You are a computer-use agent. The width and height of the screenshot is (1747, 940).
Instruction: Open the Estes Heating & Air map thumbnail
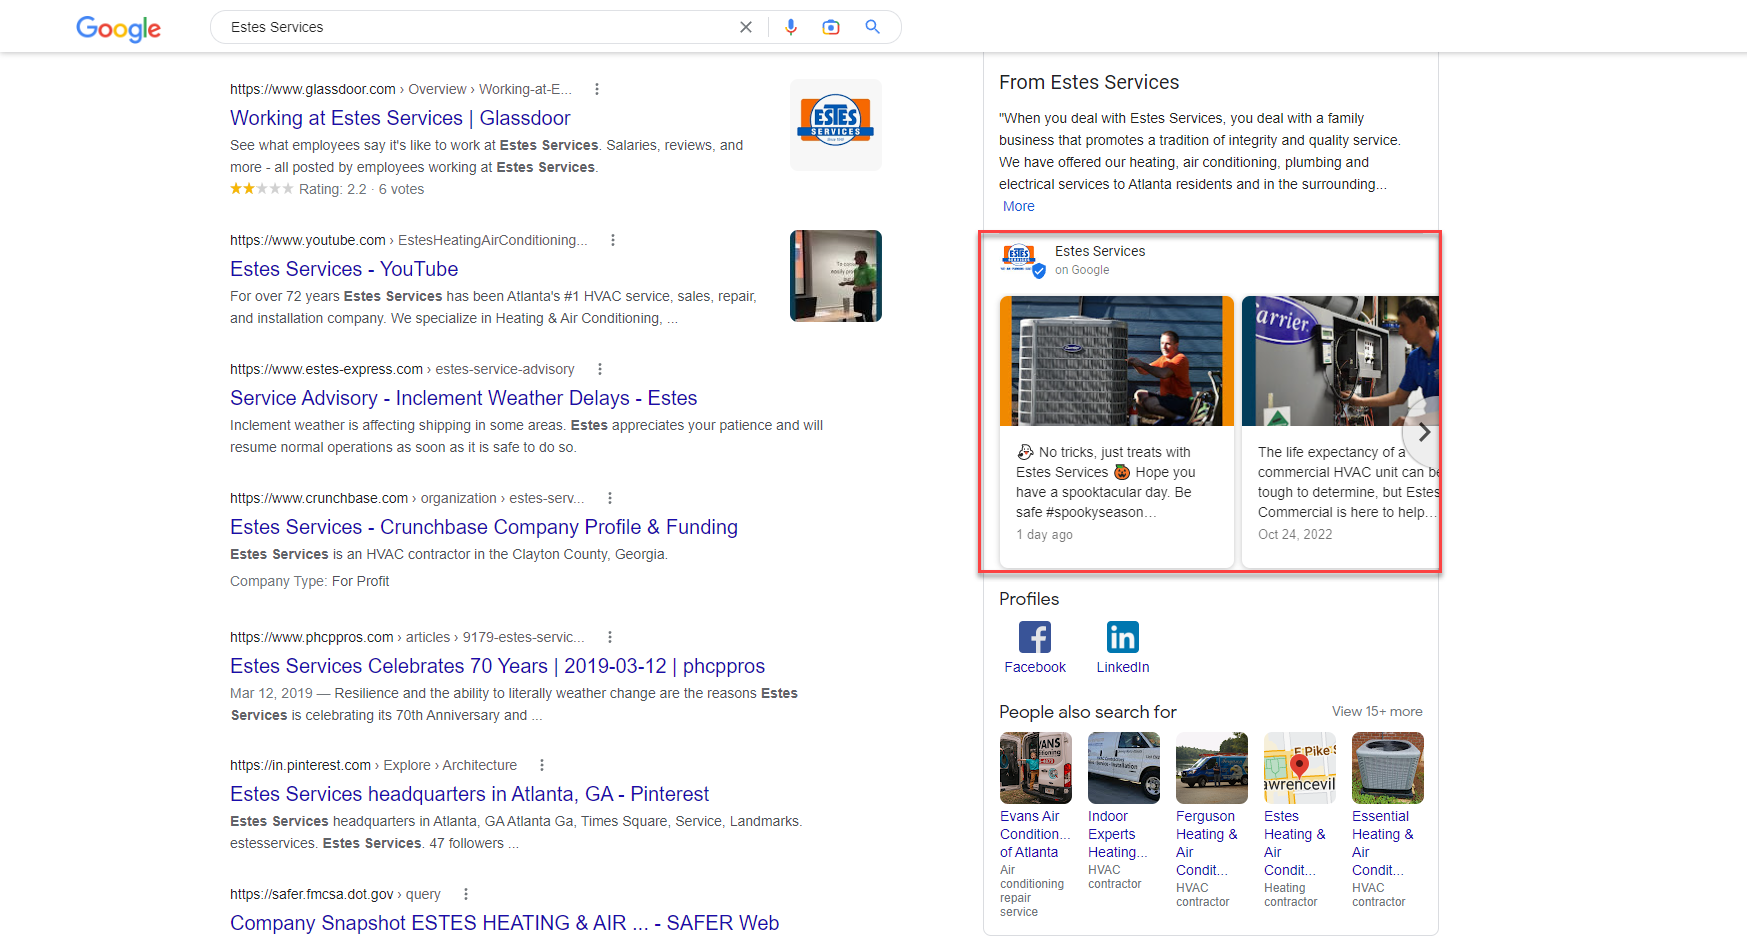click(x=1300, y=768)
